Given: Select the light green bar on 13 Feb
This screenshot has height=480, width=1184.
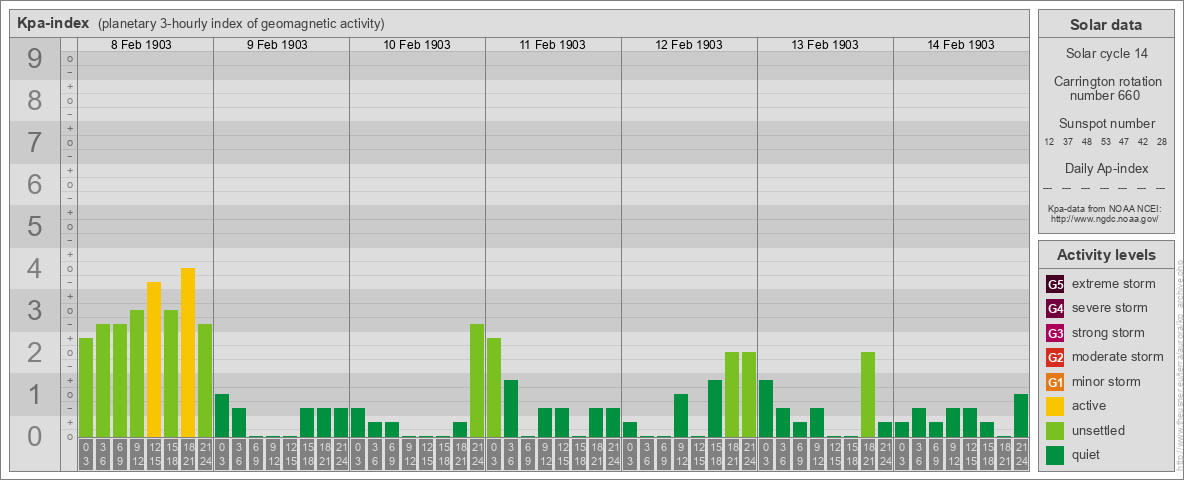Looking at the screenshot, I should coord(868,394).
